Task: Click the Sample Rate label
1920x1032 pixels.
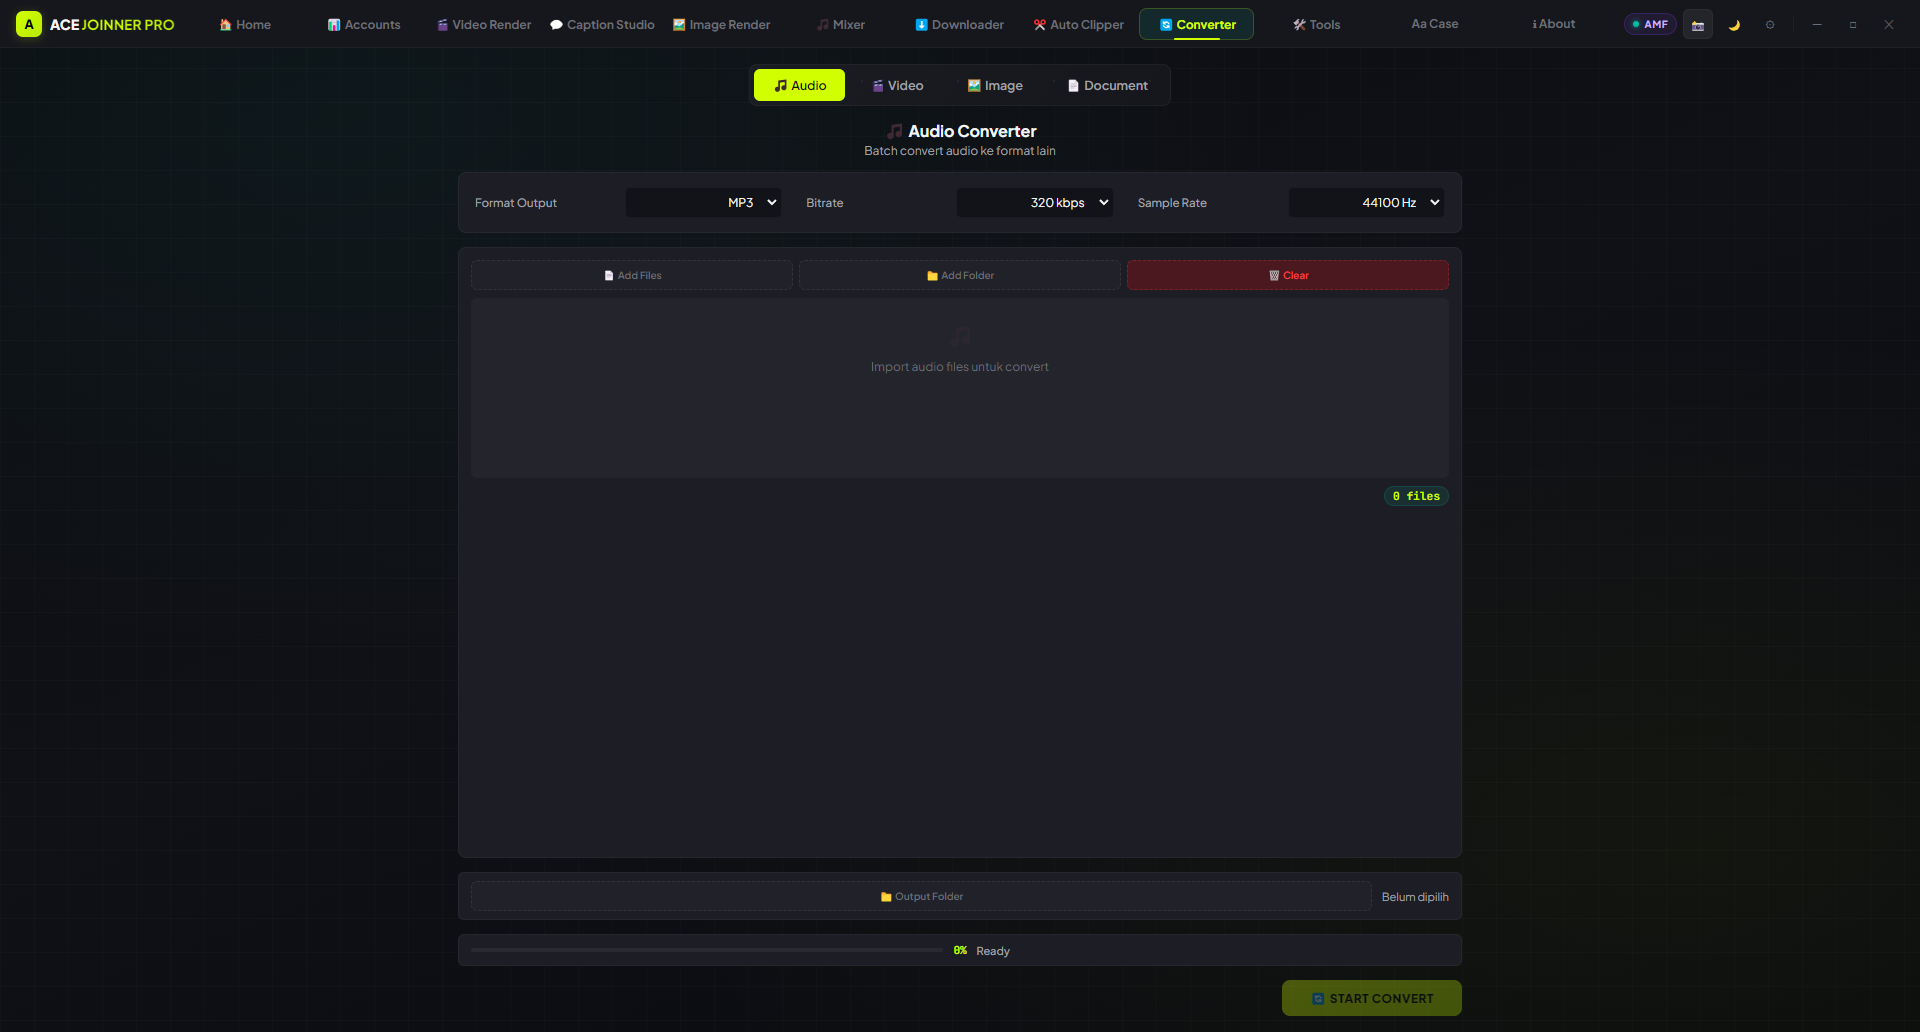Action: click(x=1172, y=203)
